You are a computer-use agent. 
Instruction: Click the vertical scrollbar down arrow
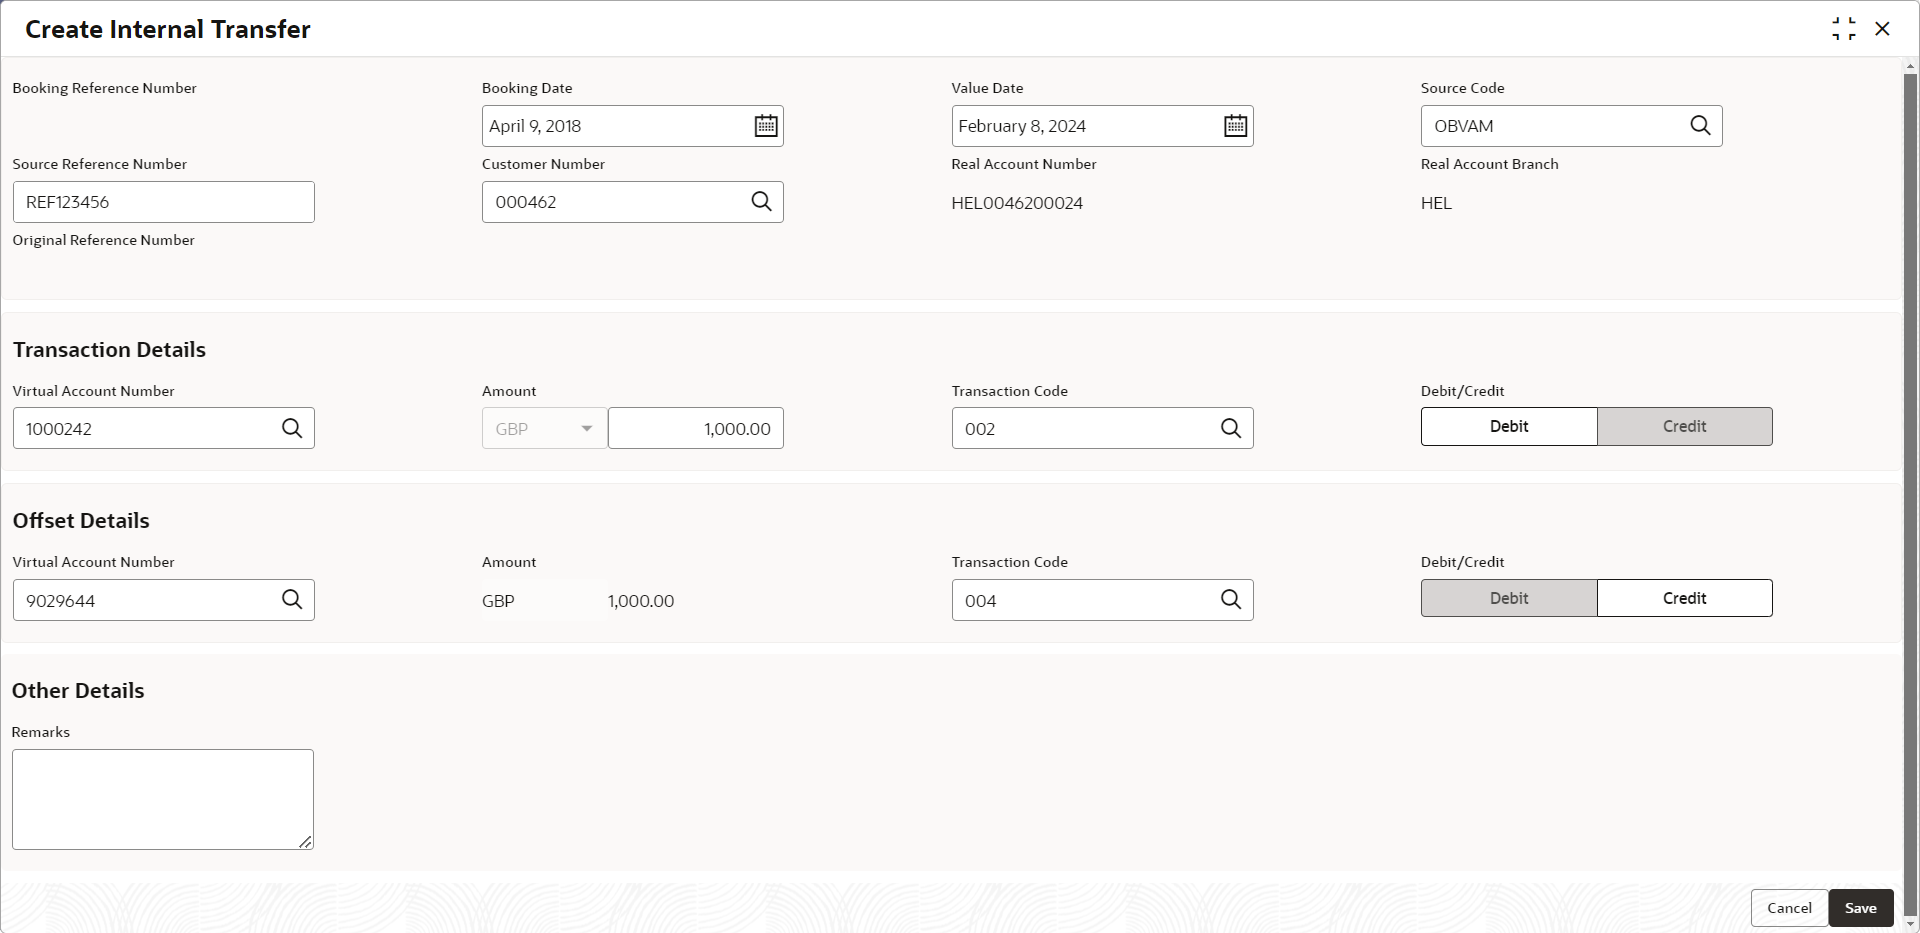tap(1911, 925)
